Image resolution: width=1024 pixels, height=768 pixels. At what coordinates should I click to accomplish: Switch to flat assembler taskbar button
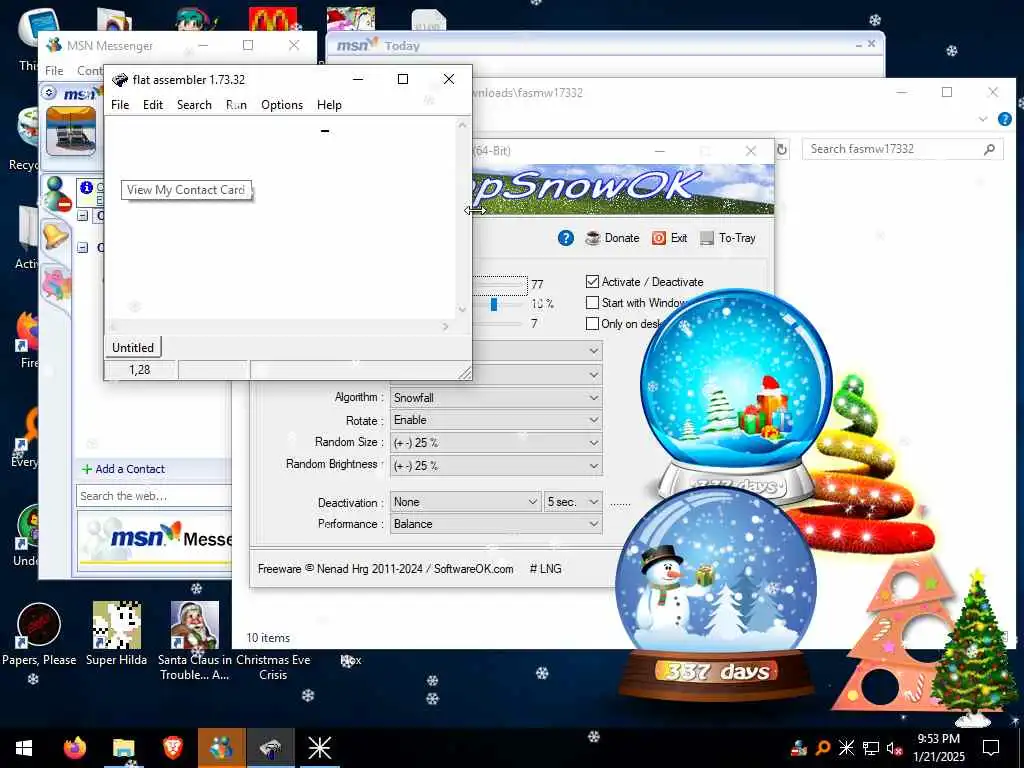(270, 748)
